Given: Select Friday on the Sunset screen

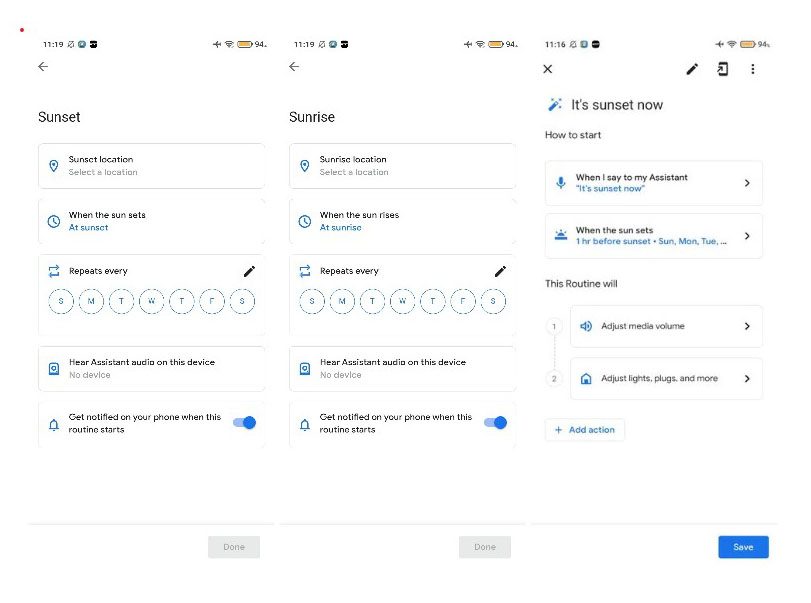Looking at the screenshot, I should [x=212, y=301].
